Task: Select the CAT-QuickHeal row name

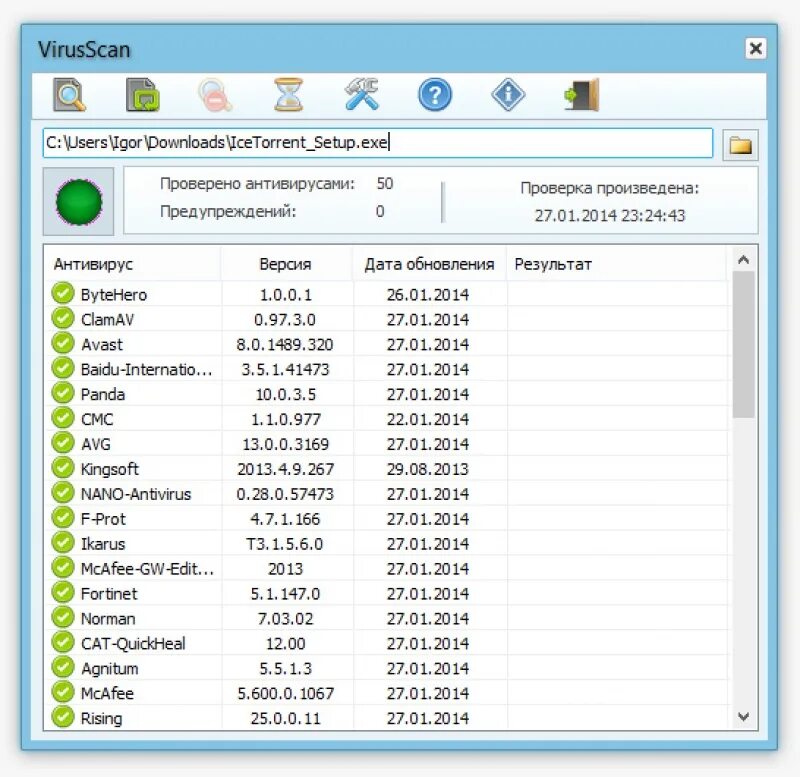Action: [133, 643]
